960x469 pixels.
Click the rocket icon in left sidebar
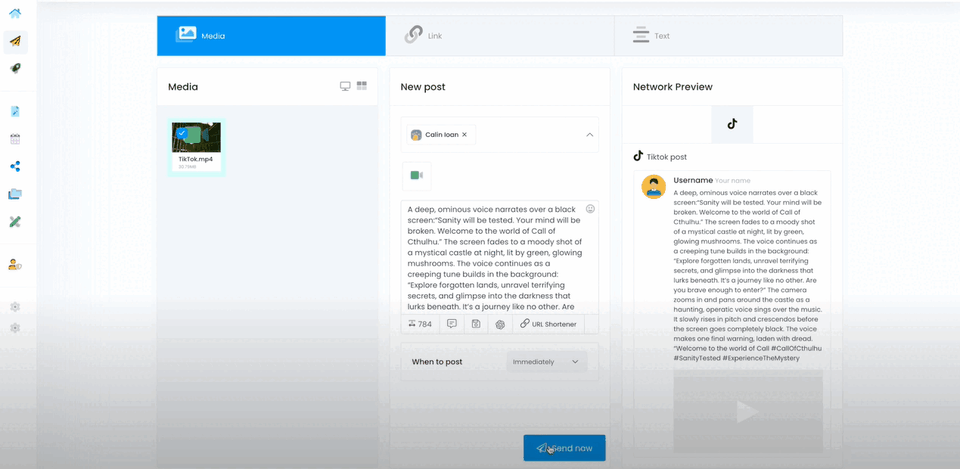pos(15,69)
